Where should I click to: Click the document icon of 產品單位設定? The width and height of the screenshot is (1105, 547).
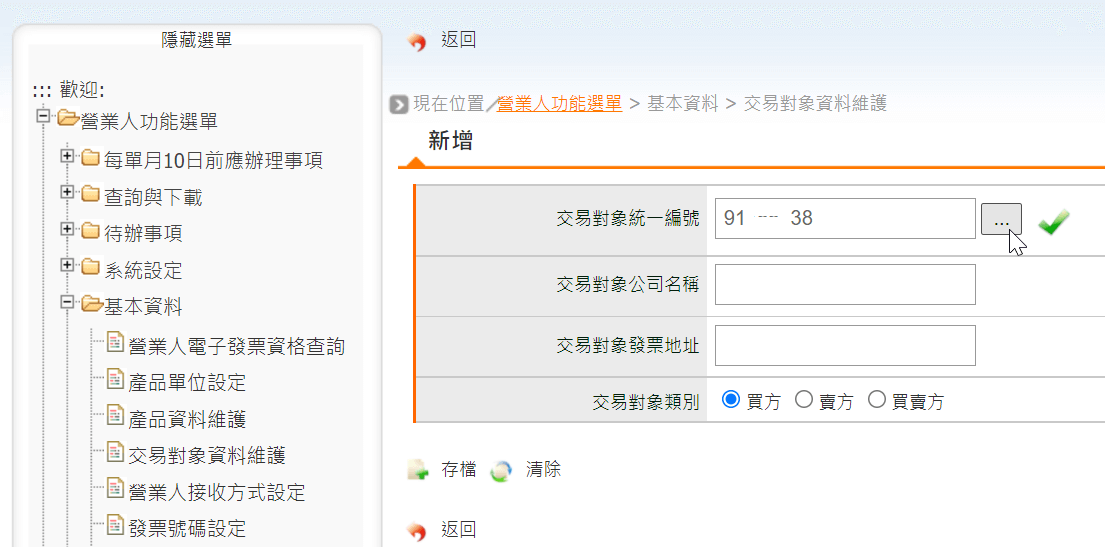pos(115,379)
